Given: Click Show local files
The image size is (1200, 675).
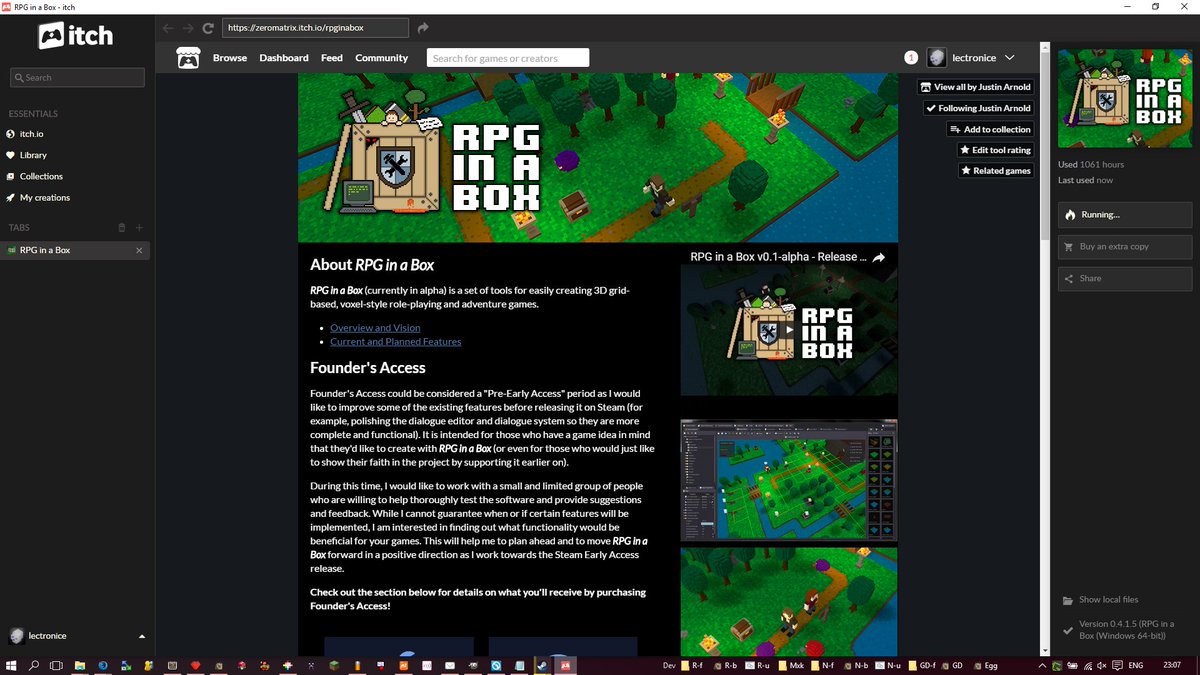Looking at the screenshot, I should (x=1100, y=600).
